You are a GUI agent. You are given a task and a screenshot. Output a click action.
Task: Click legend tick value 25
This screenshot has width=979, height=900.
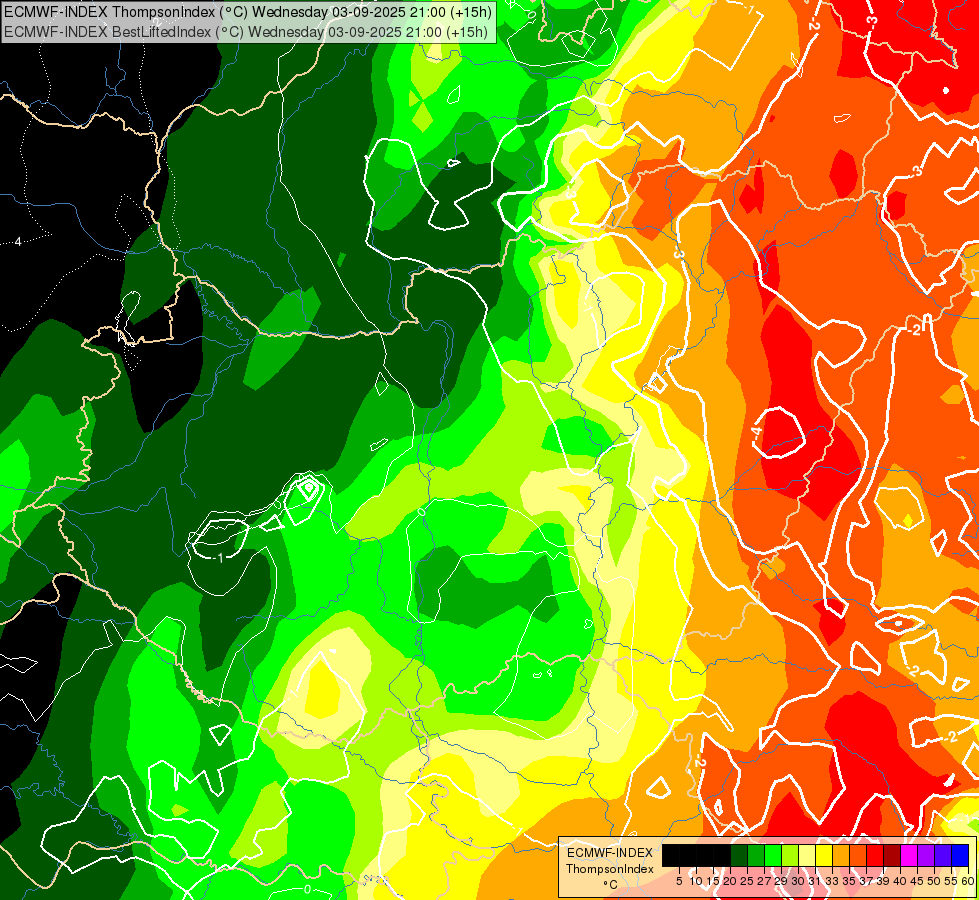[x=747, y=881]
